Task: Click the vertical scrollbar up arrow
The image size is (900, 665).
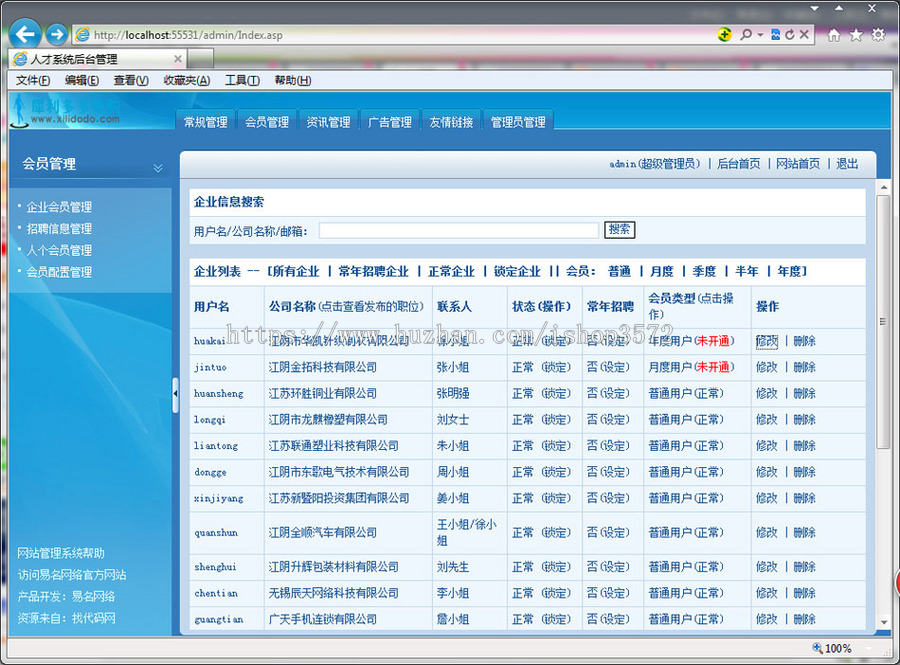Action: coord(883,187)
